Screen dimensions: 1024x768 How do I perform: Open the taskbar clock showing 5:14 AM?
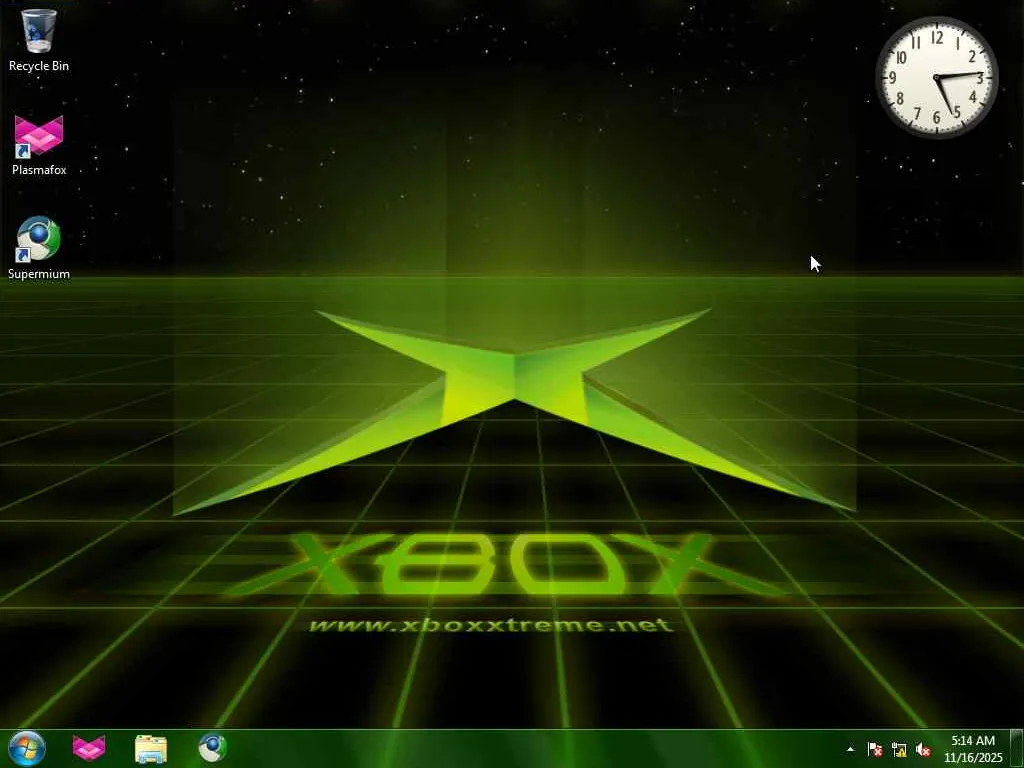coord(973,749)
